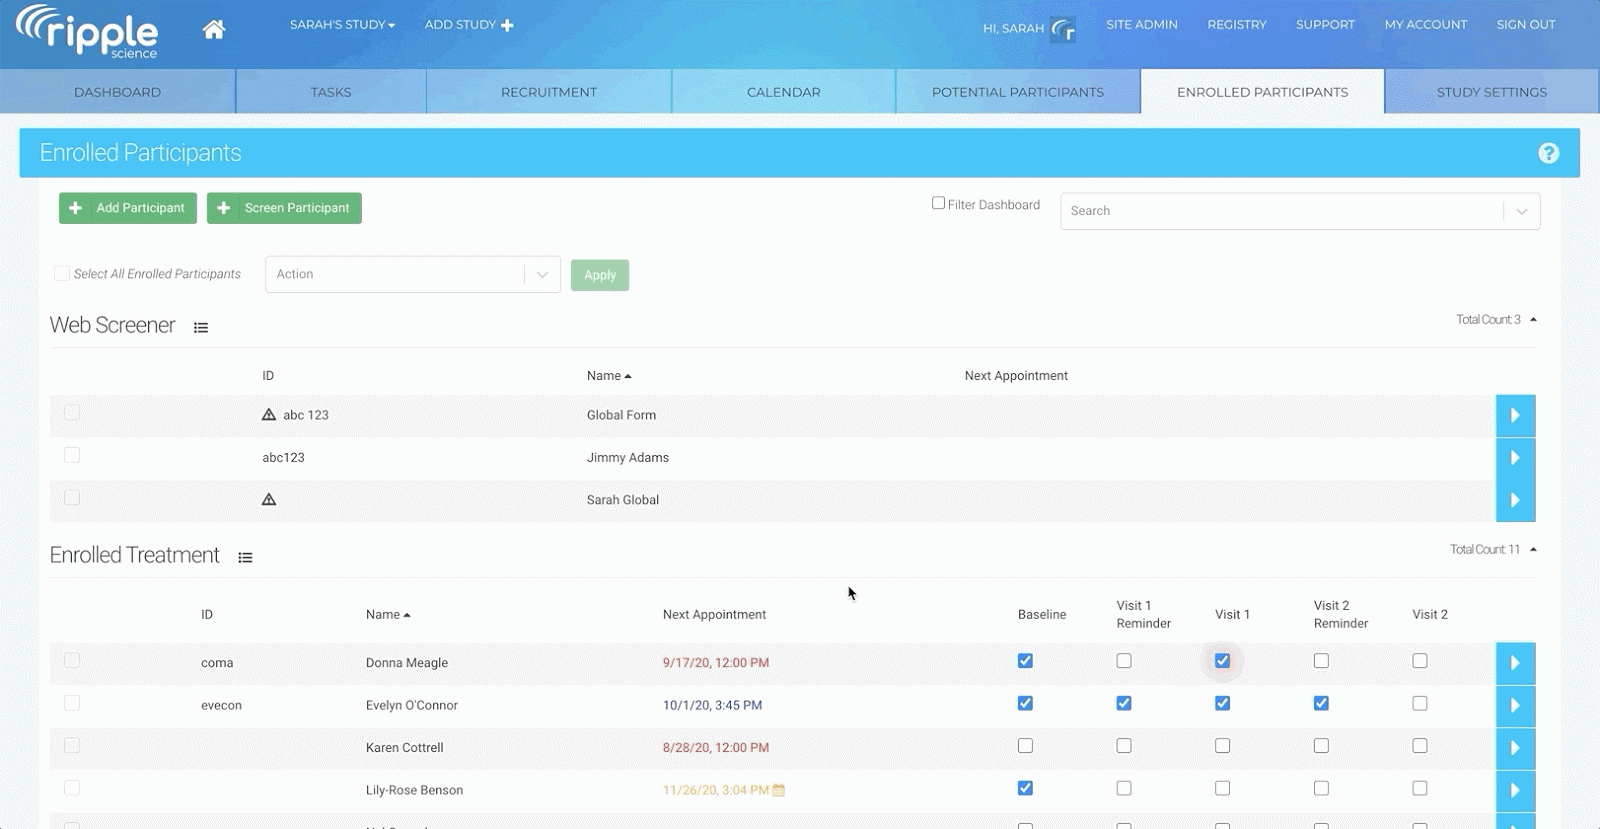The width and height of the screenshot is (1600, 829).
Task: Open Jimmy Adams row arrow button
Action: tap(1515, 458)
